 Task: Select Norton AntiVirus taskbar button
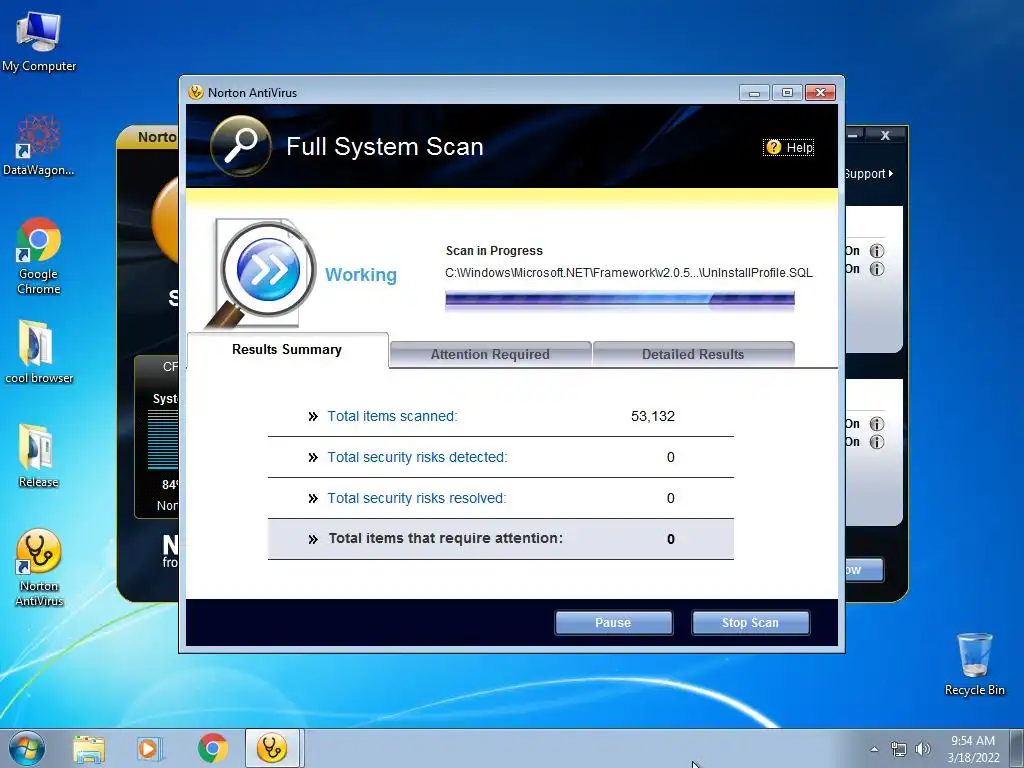pos(272,748)
